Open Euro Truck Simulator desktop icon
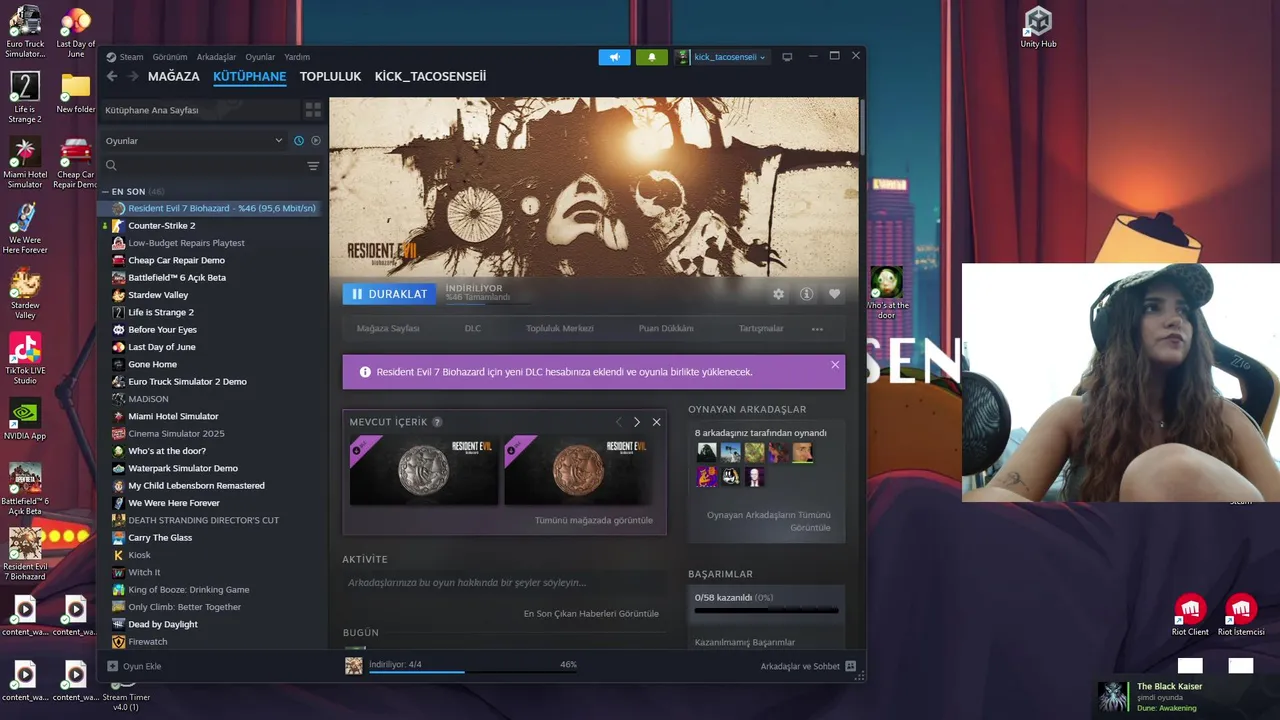Image resolution: width=1280 pixels, height=720 pixels. pos(25,32)
